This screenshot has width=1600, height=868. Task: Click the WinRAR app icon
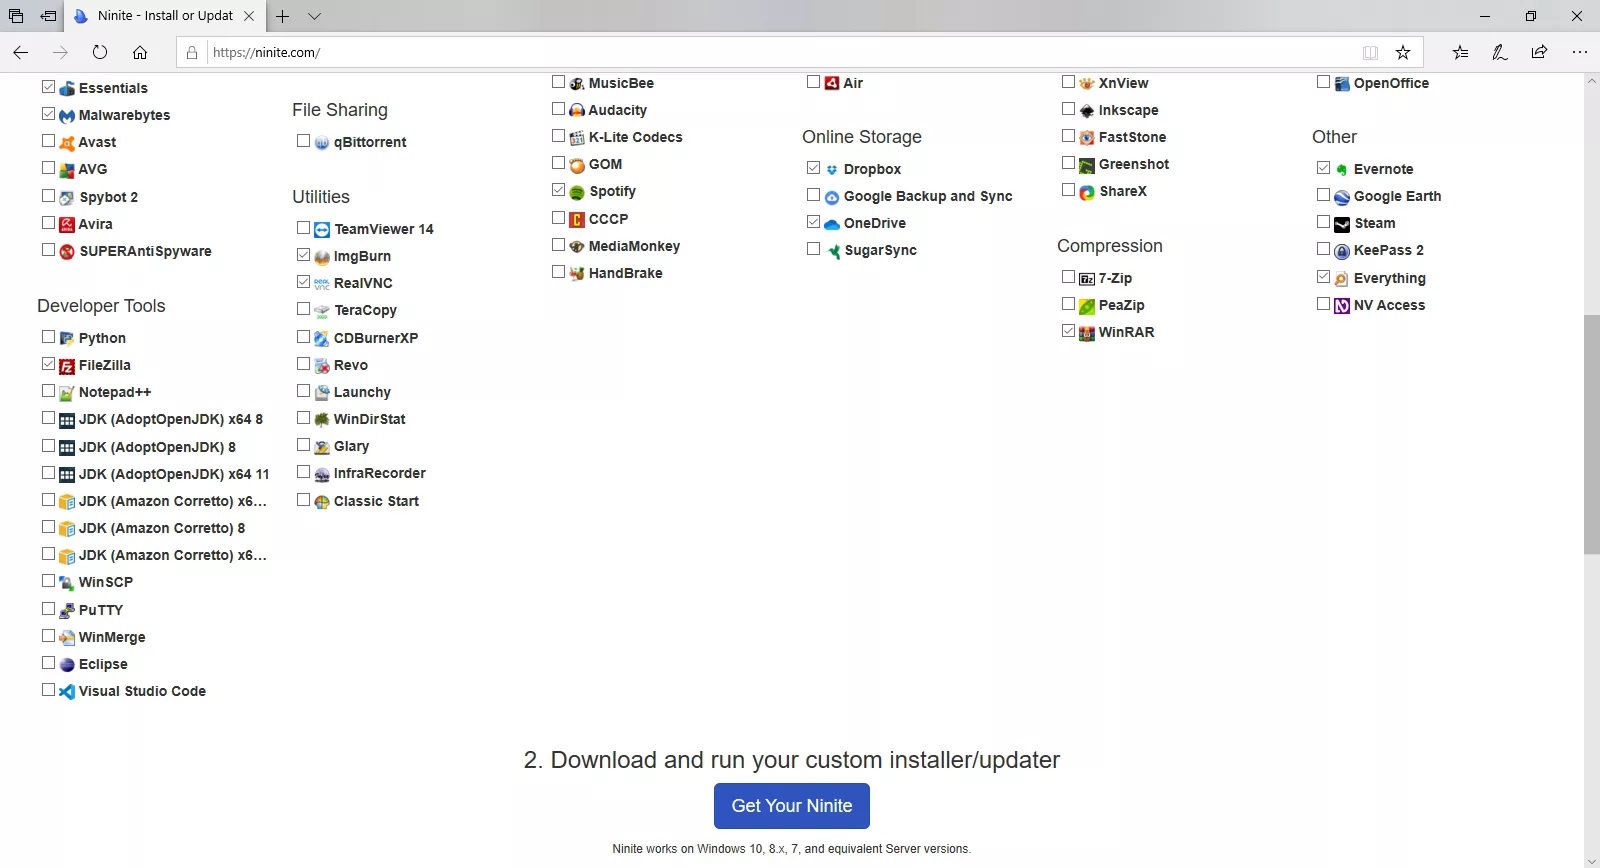point(1087,333)
